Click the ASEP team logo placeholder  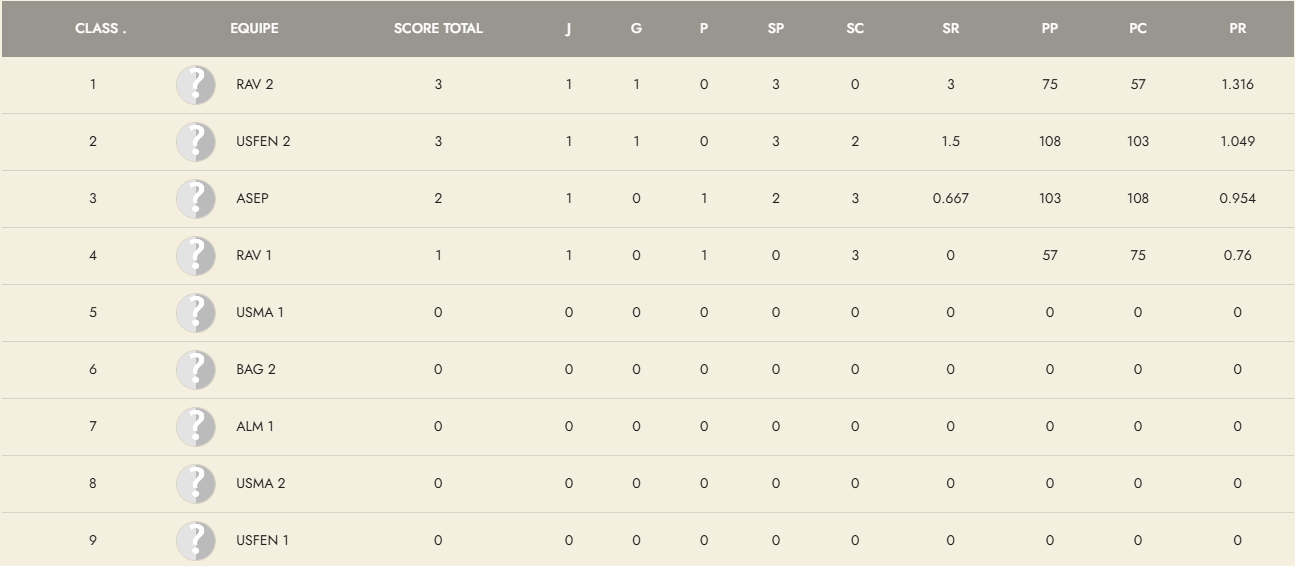196,199
